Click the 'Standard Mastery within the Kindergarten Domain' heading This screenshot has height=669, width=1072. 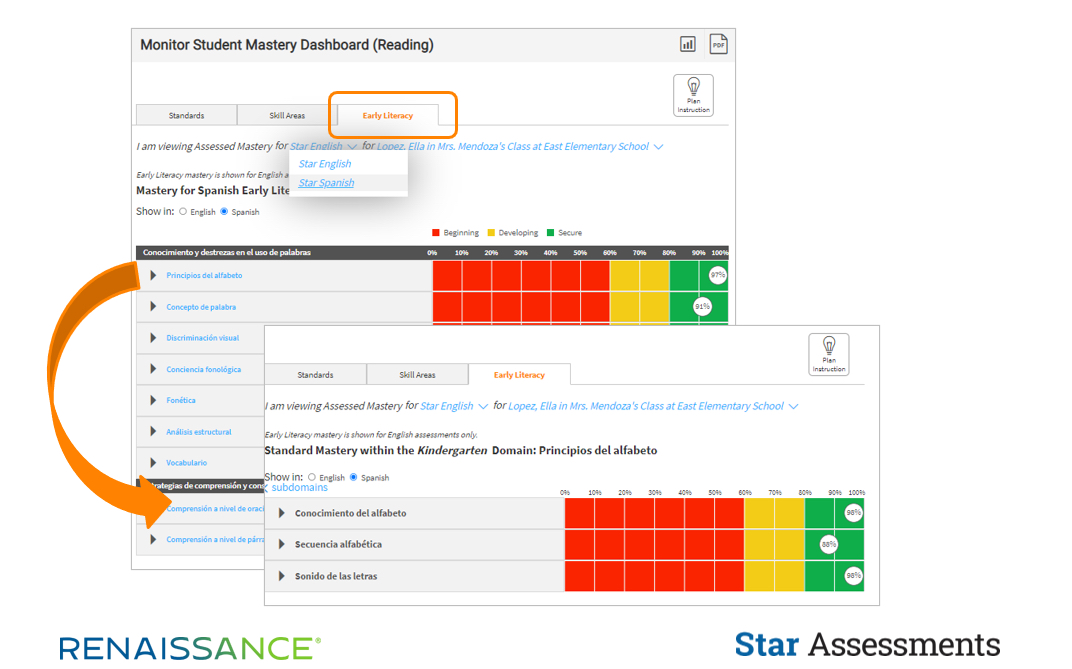pos(461,450)
